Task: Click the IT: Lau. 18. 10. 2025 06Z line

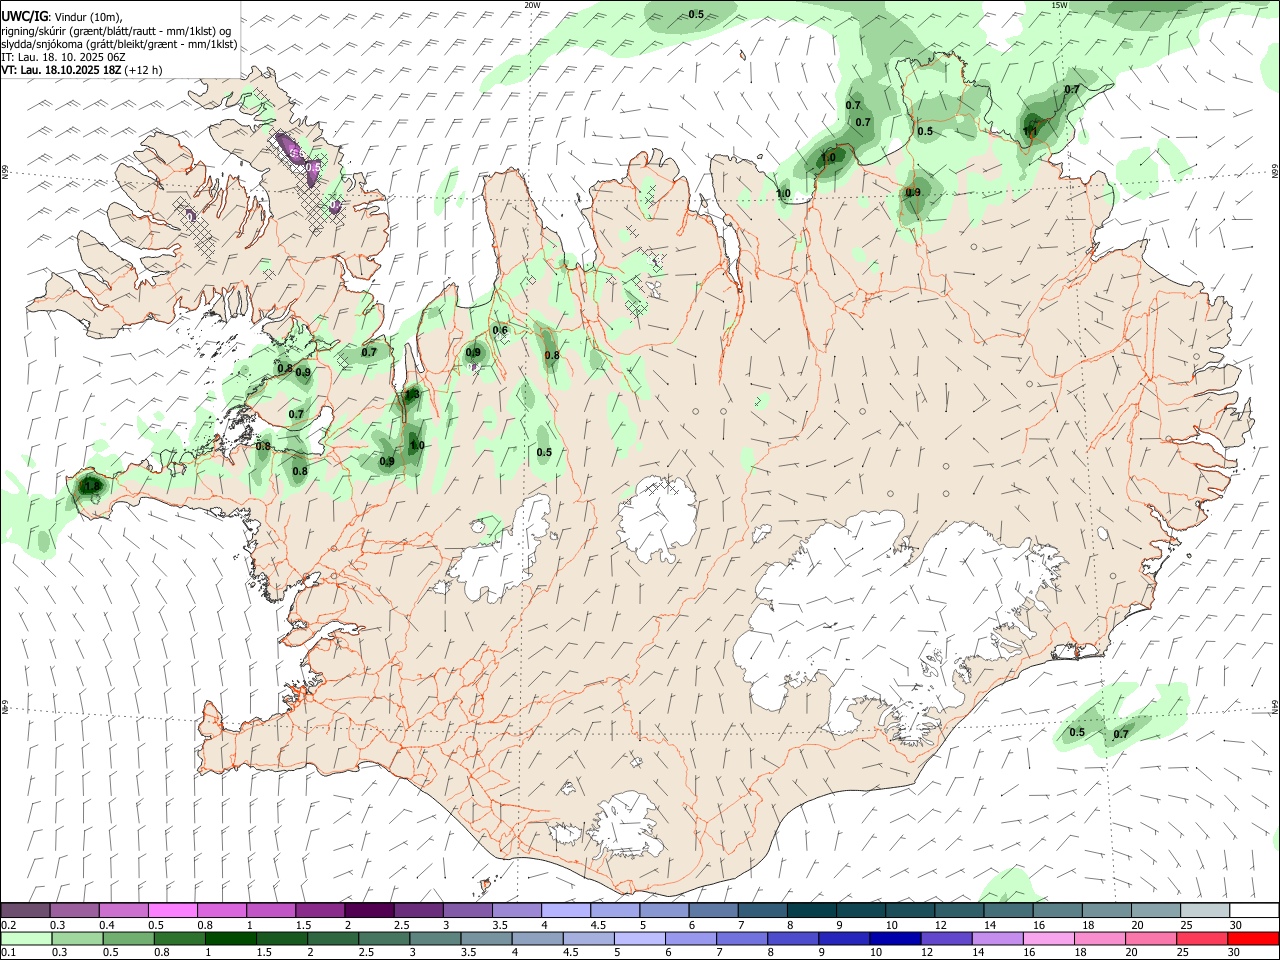Action: tap(63, 57)
